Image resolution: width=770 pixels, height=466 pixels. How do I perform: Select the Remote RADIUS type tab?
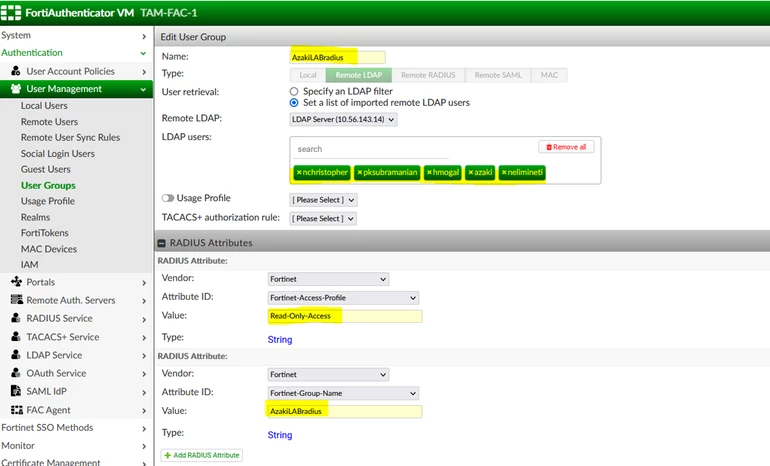tap(428, 75)
